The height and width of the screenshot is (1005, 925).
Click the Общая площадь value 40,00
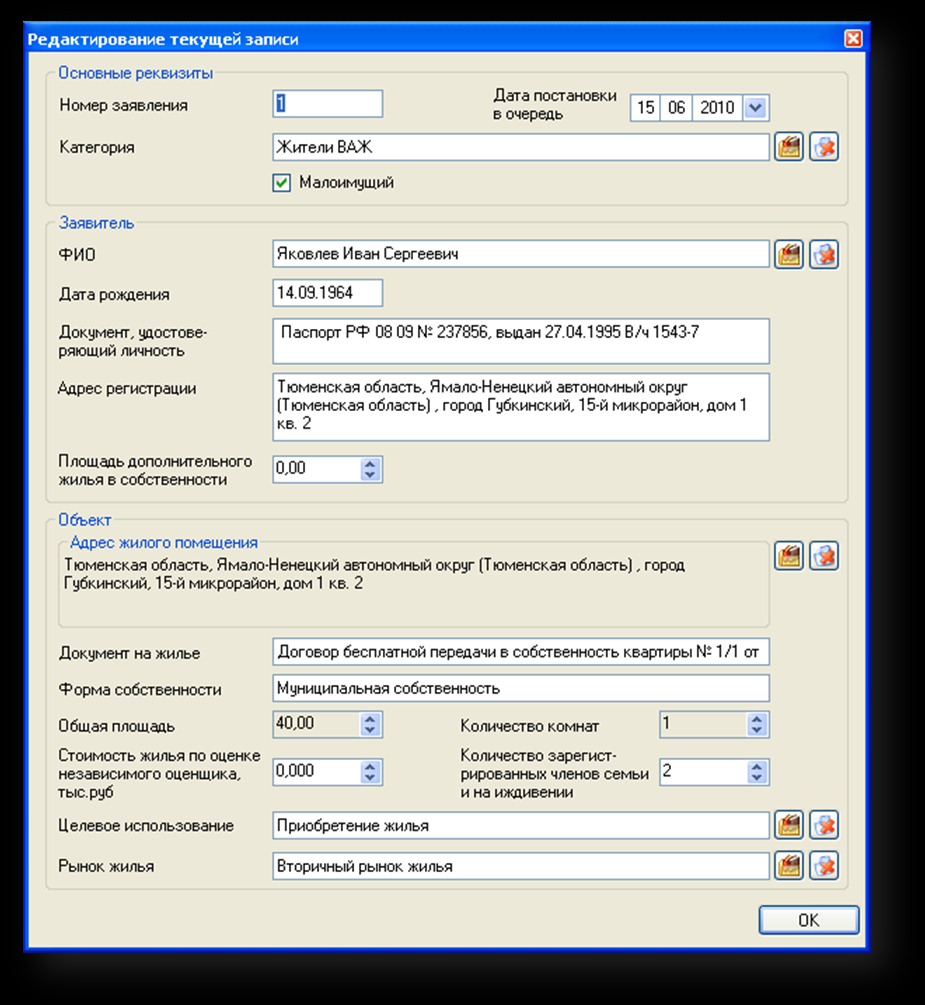[x=317, y=724]
